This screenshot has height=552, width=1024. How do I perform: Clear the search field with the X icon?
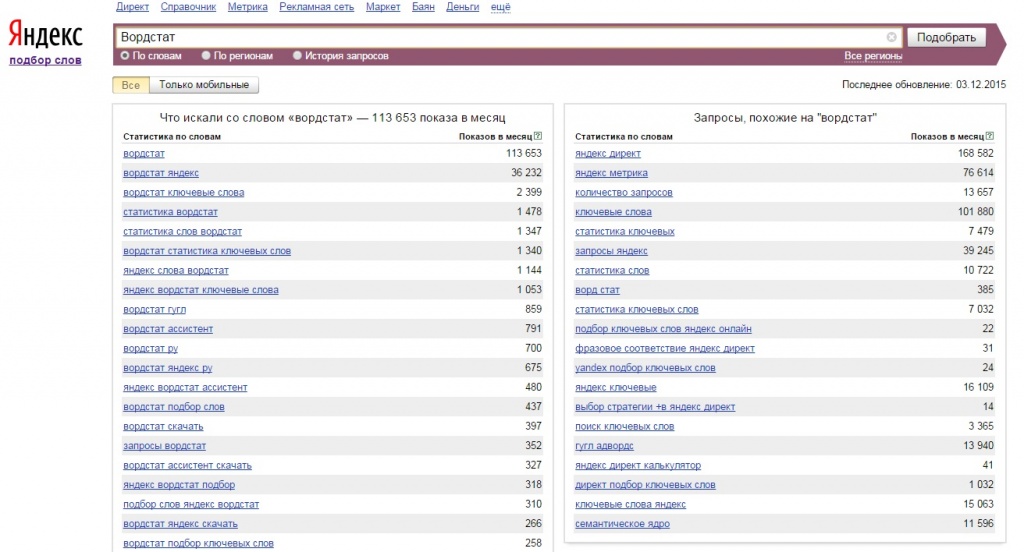tap(891, 37)
